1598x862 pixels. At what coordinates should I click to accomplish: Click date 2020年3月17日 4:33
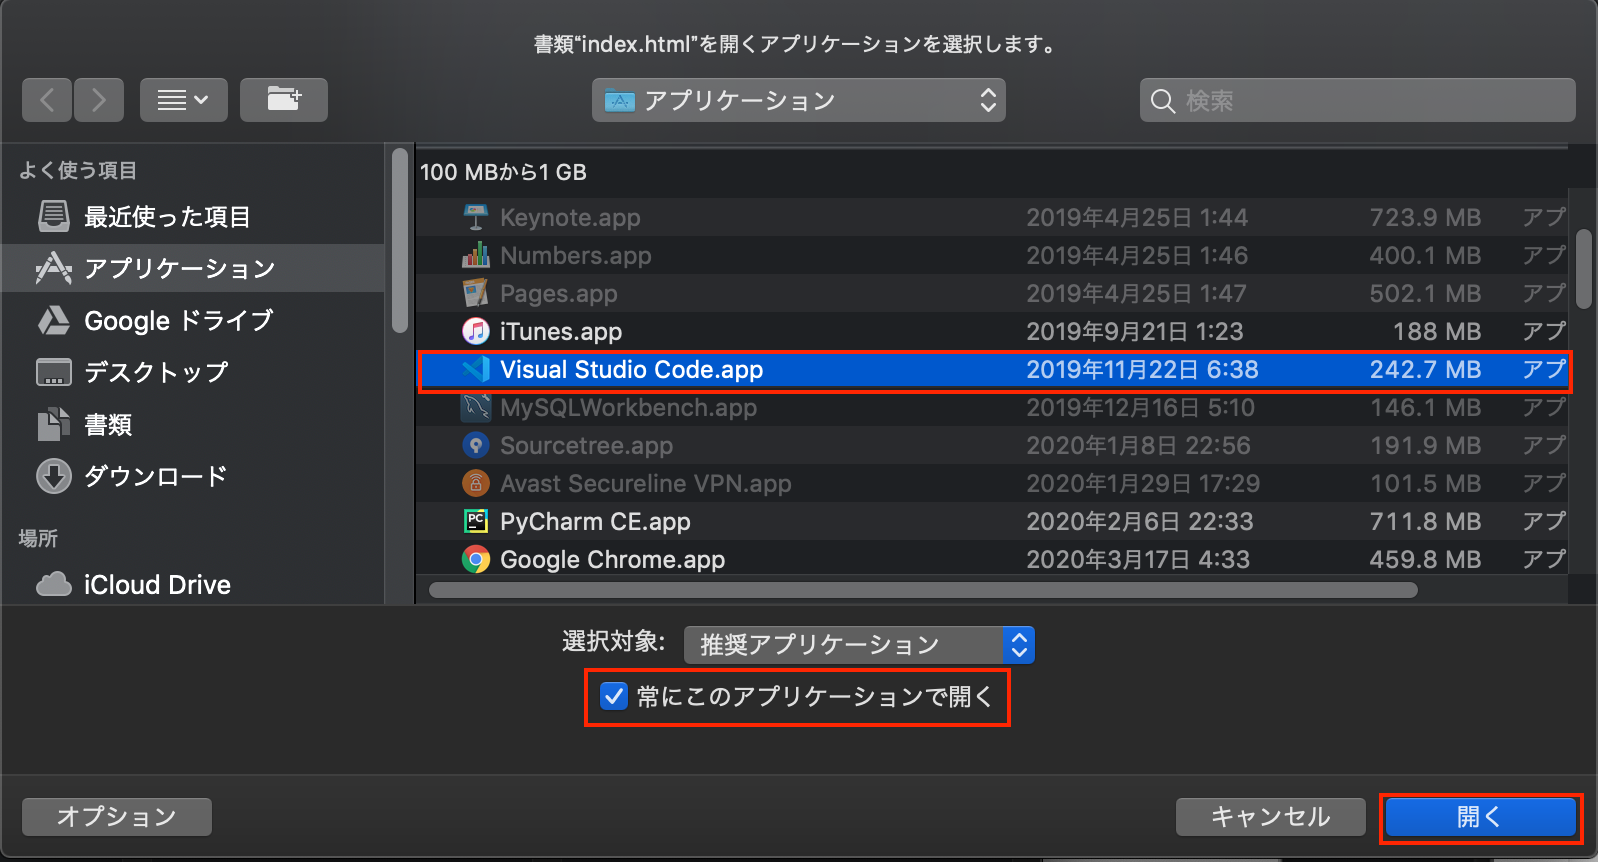[1138, 559]
